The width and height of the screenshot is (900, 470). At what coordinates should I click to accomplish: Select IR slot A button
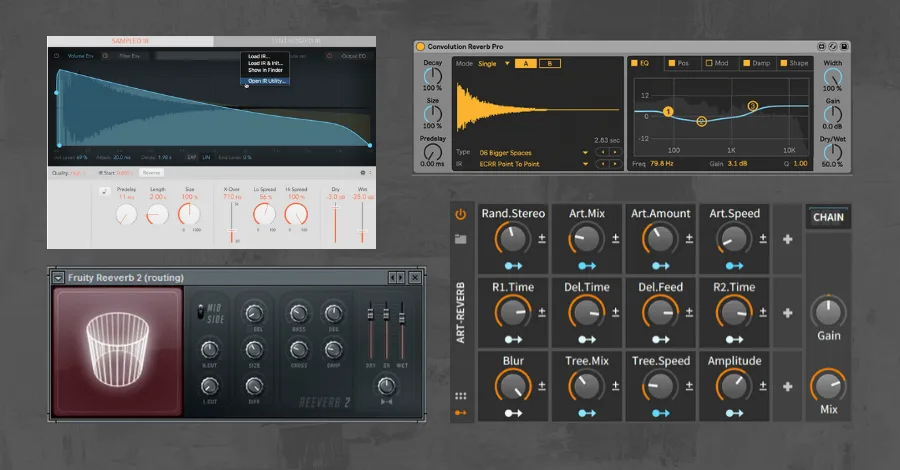click(x=525, y=64)
